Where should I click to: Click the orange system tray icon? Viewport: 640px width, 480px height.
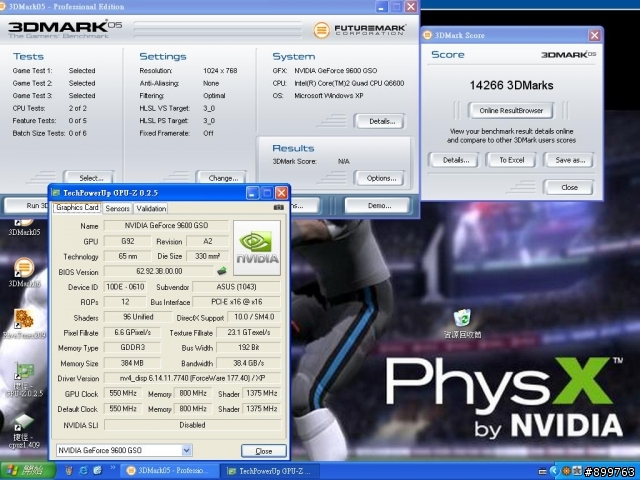coord(566,471)
